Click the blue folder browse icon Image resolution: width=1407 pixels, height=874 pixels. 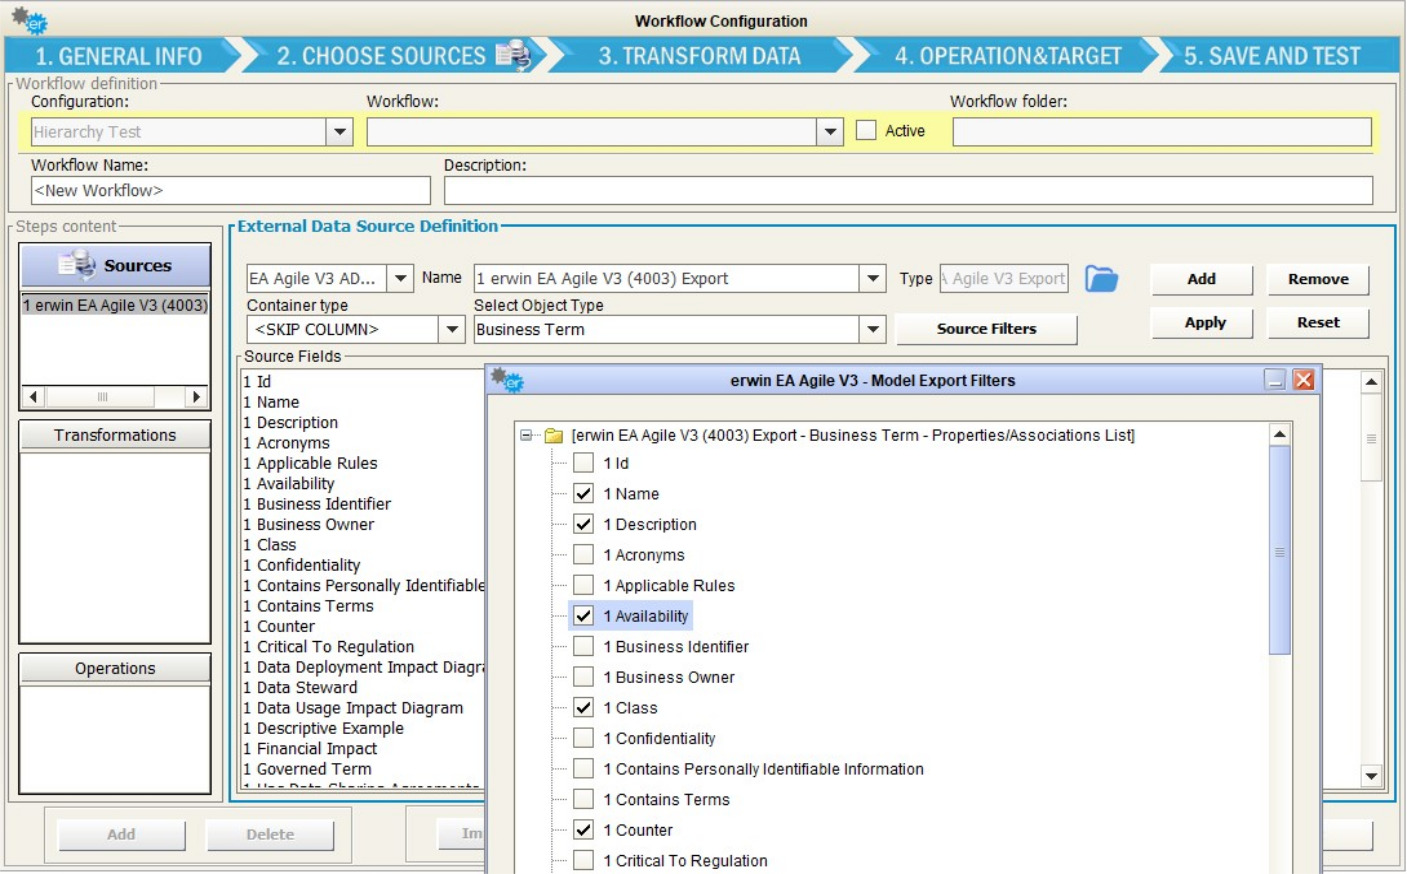[1101, 279]
